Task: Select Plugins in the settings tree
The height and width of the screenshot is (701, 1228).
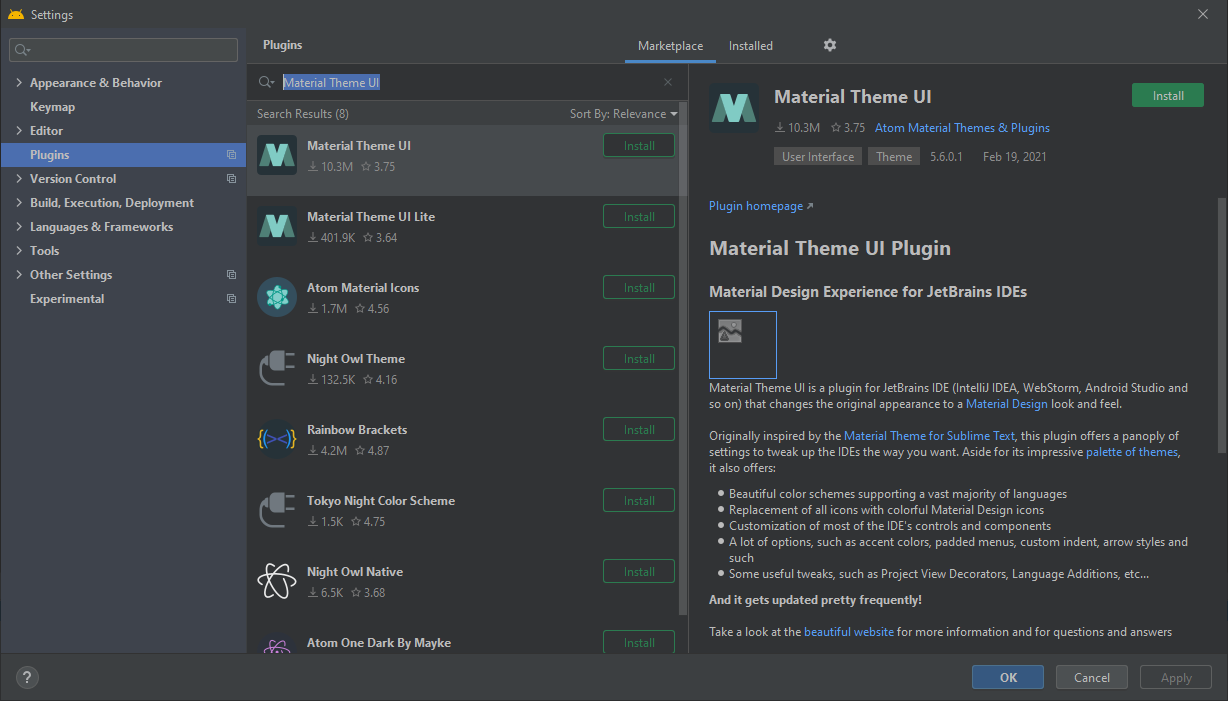Action: pyautogui.click(x=124, y=155)
